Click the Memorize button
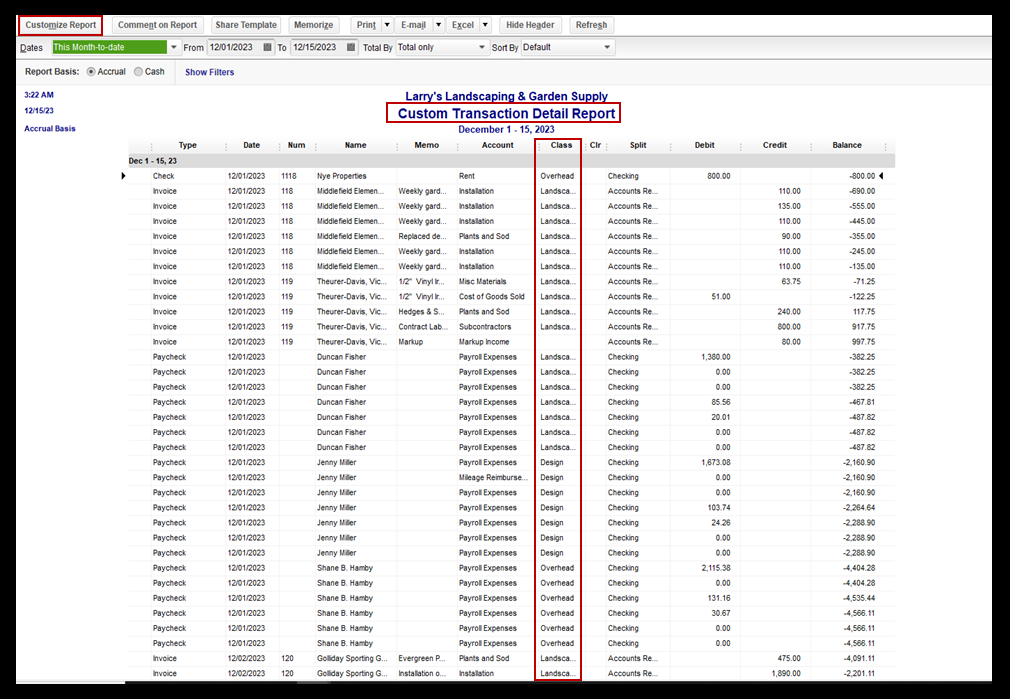 pyautogui.click(x=313, y=25)
